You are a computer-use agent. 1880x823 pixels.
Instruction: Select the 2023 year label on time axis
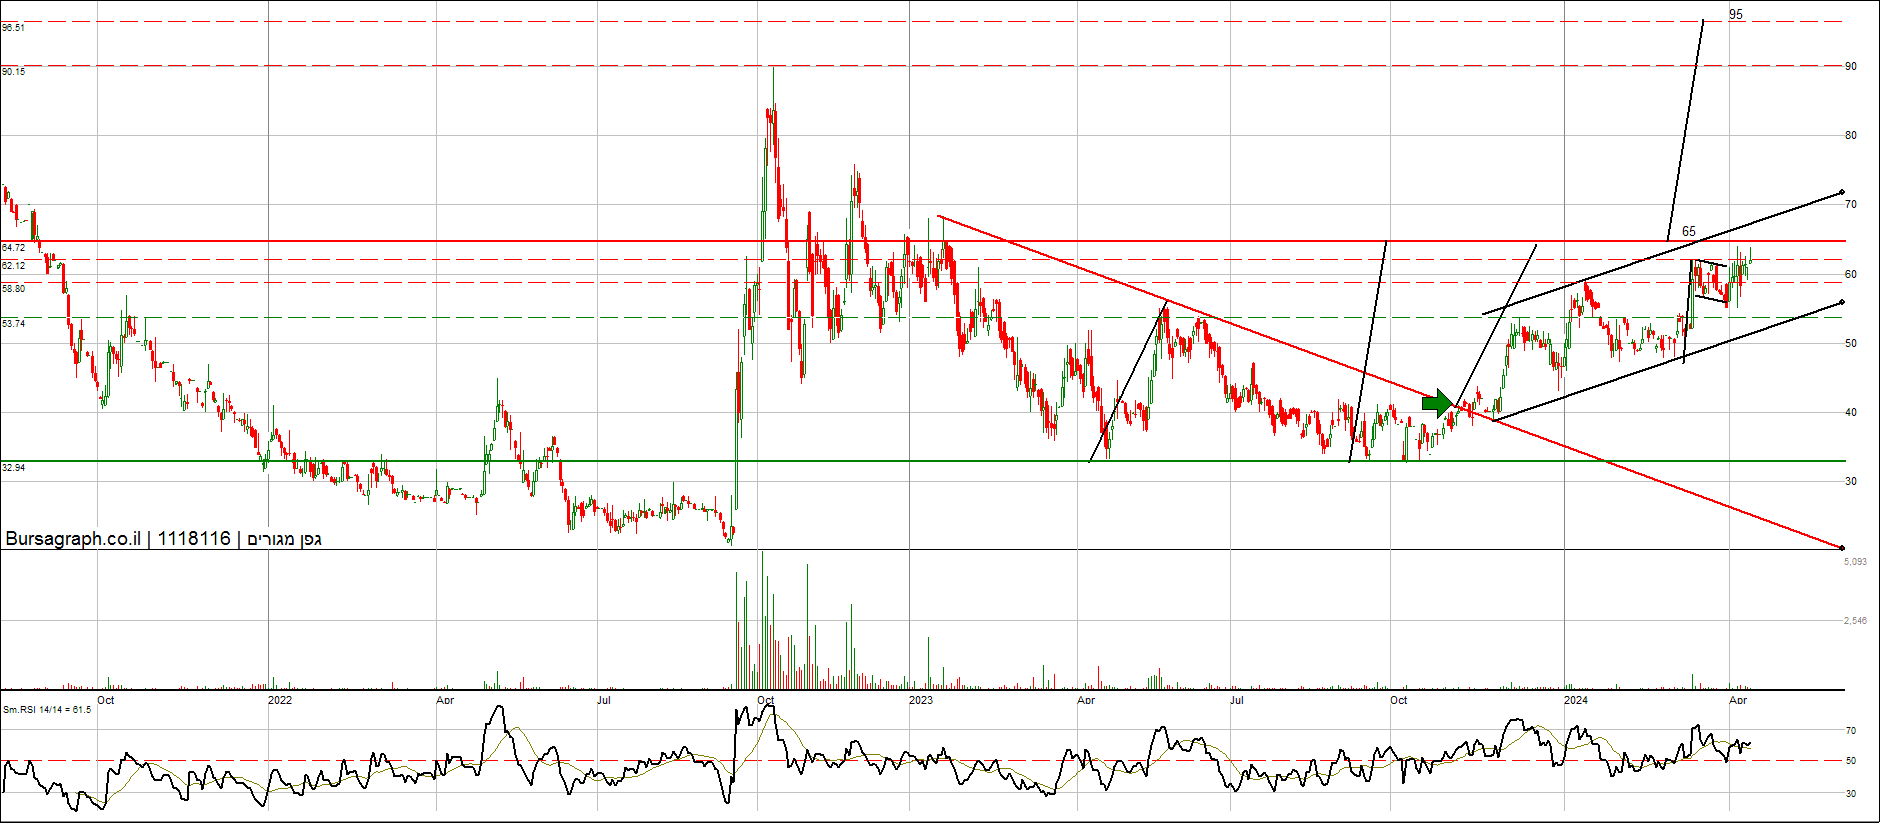point(920,700)
